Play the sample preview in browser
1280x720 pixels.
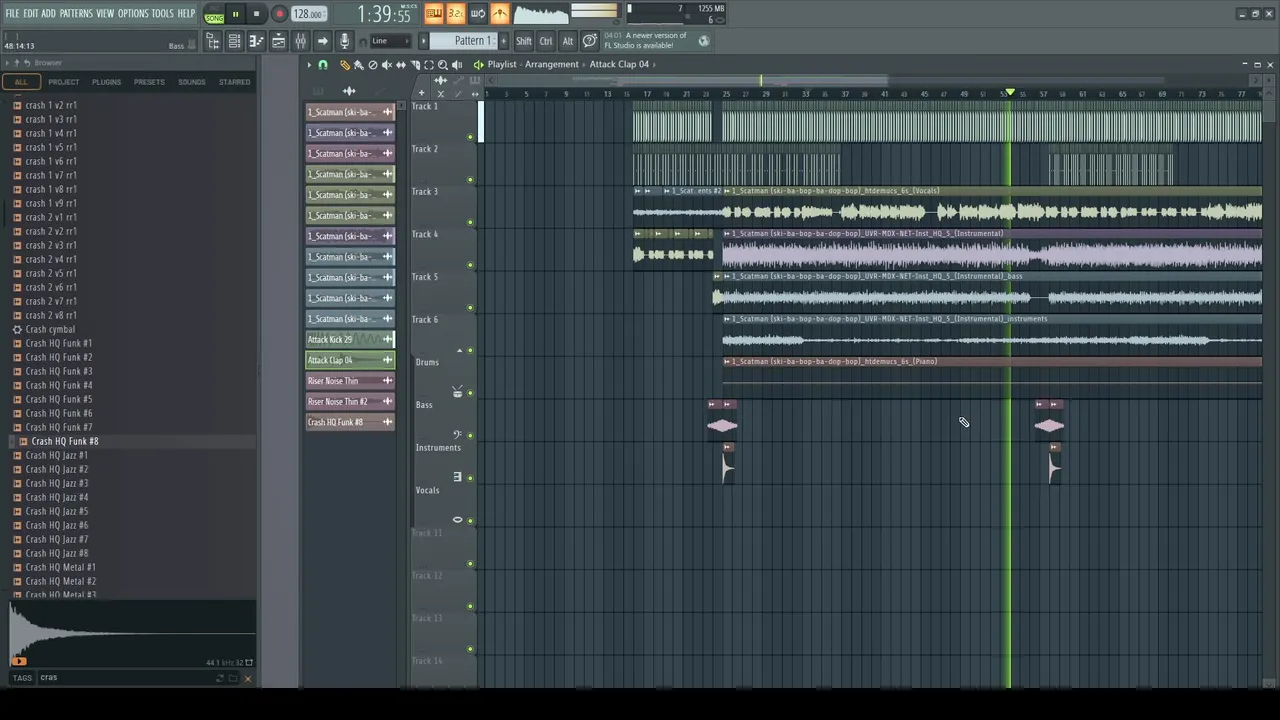18,660
